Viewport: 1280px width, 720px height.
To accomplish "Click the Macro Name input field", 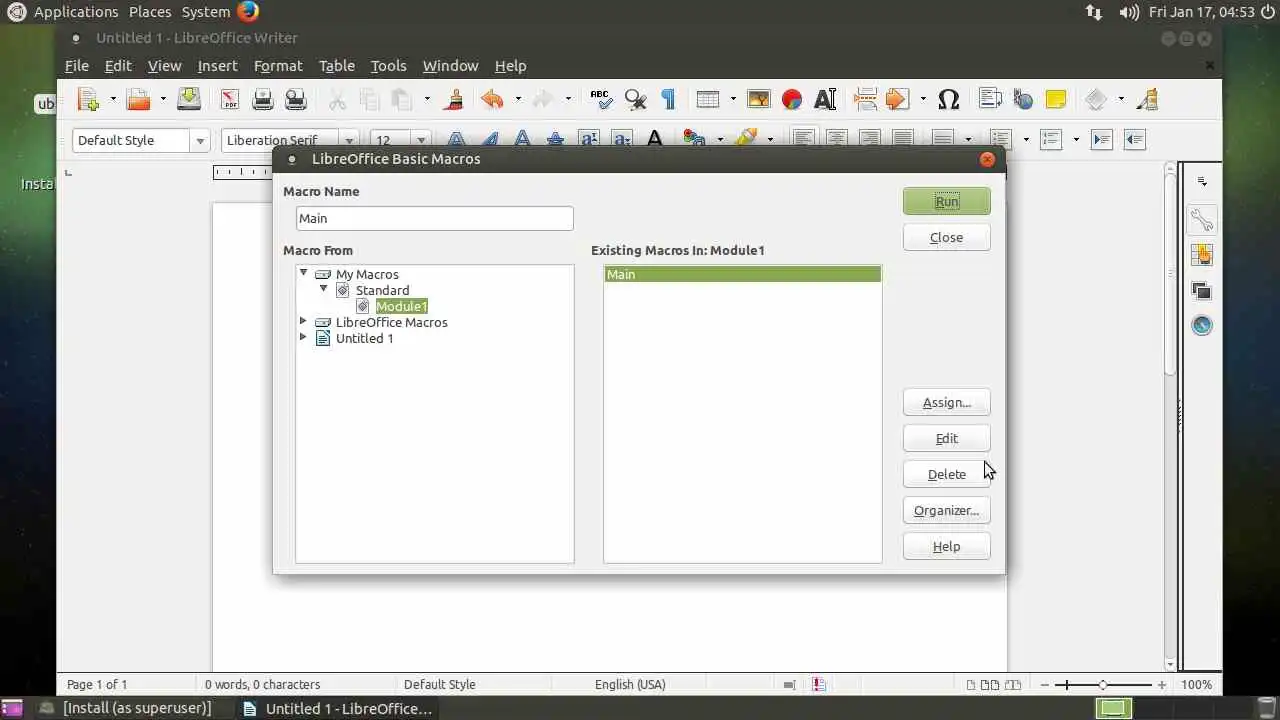I will (x=435, y=218).
